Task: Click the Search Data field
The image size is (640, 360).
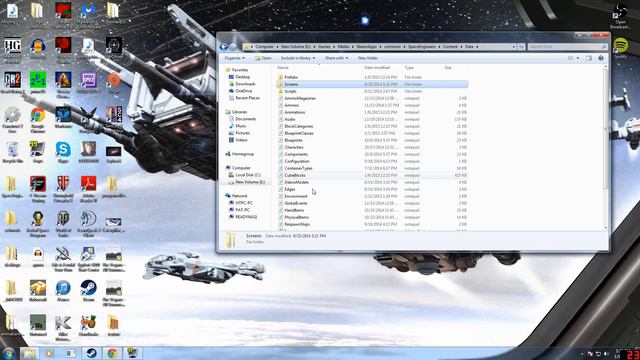Action: [567, 47]
